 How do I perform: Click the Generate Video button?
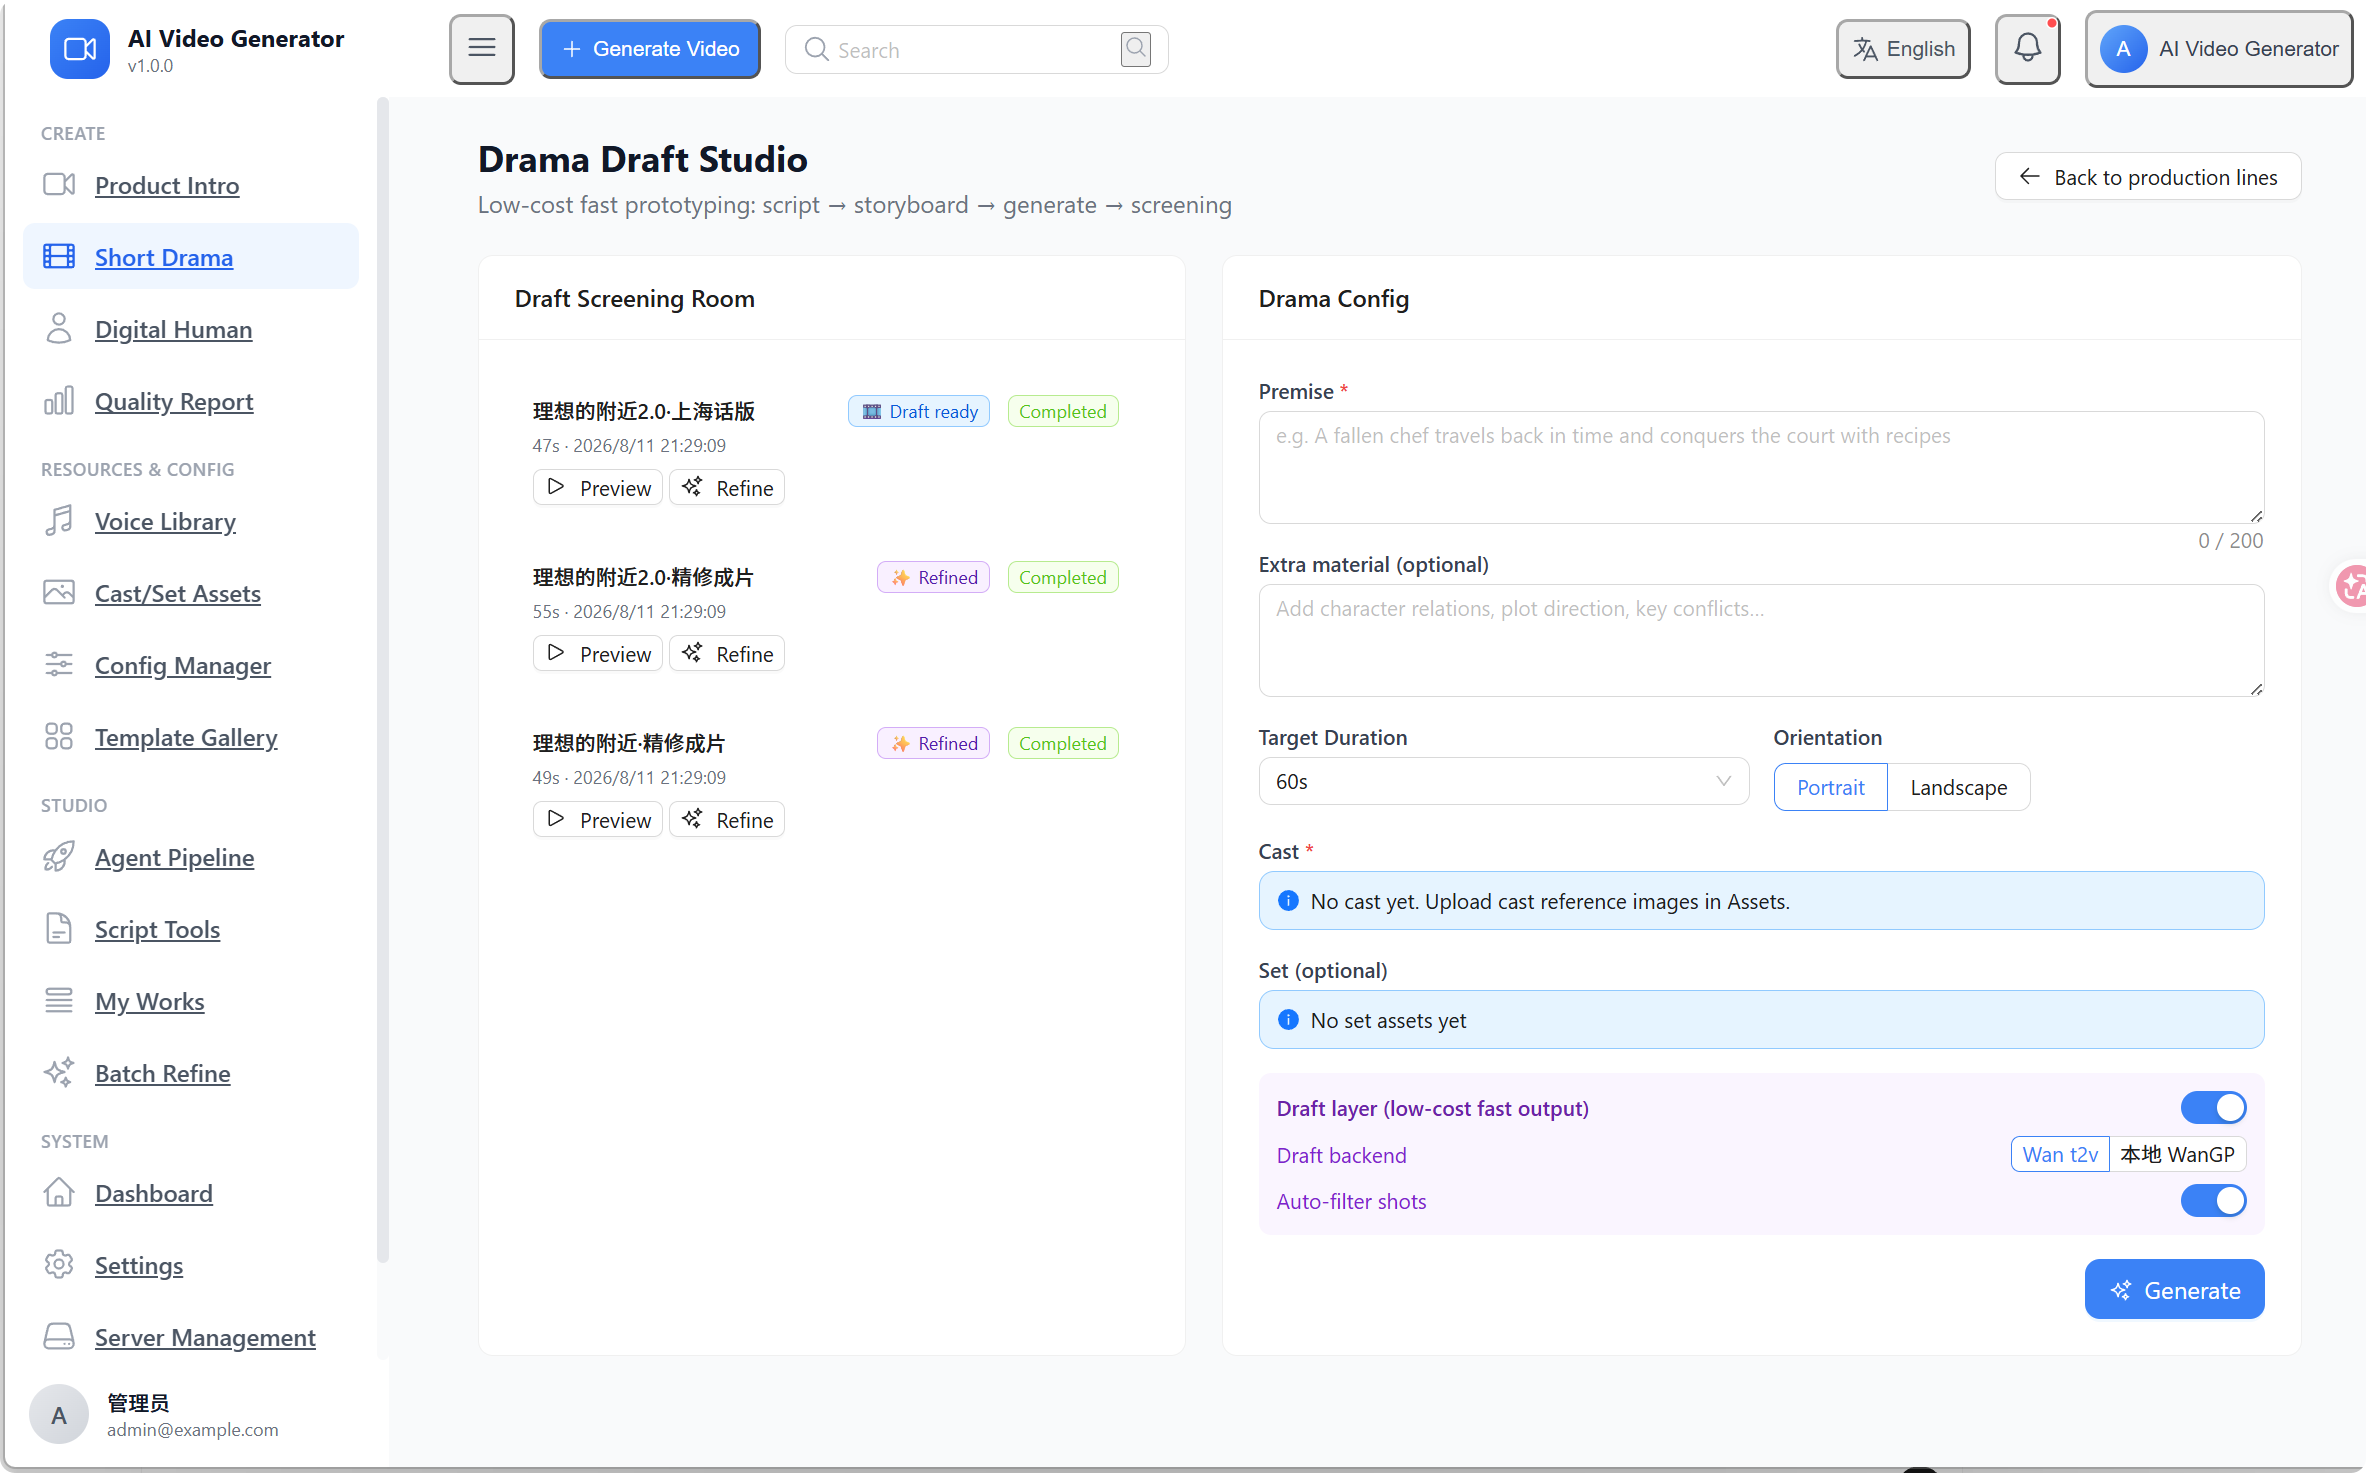point(650,48)
